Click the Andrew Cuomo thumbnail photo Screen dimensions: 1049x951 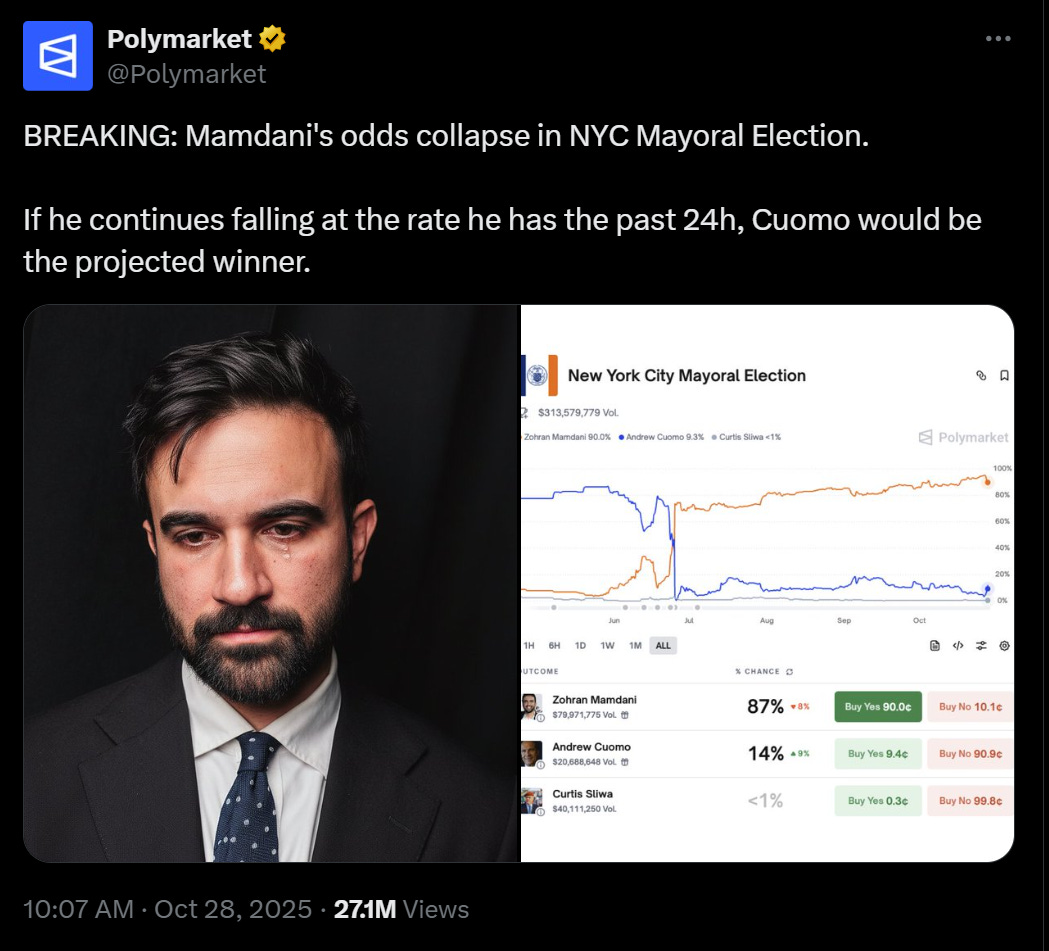coord(531,754)
